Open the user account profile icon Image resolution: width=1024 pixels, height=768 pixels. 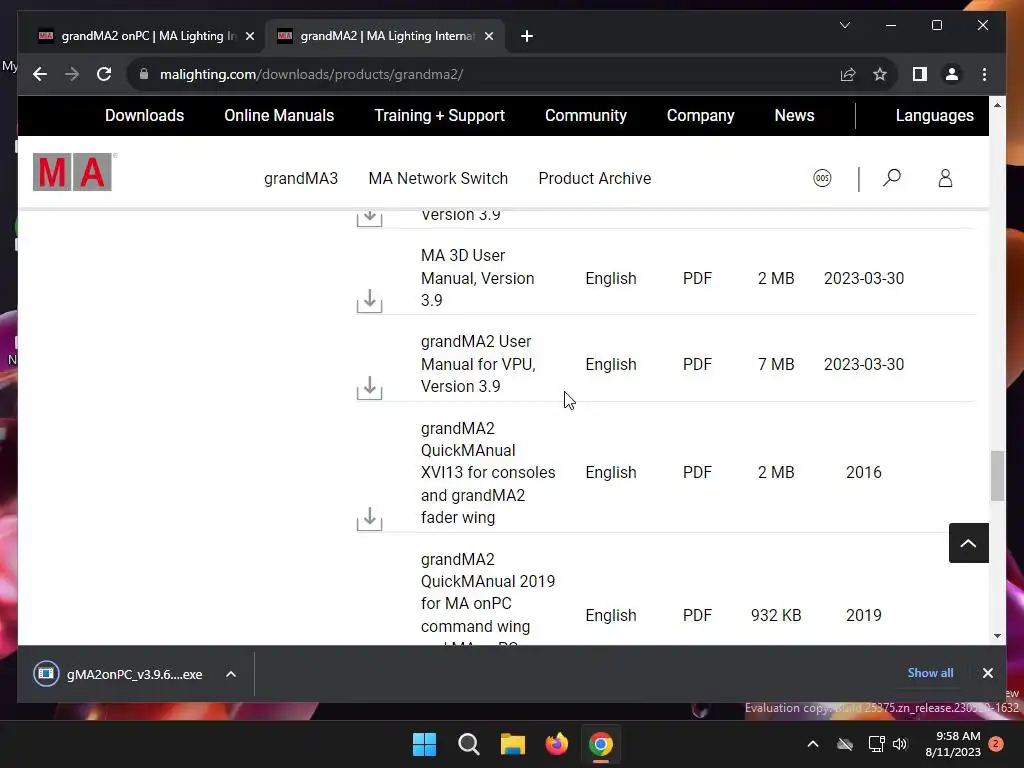point(945,178)
